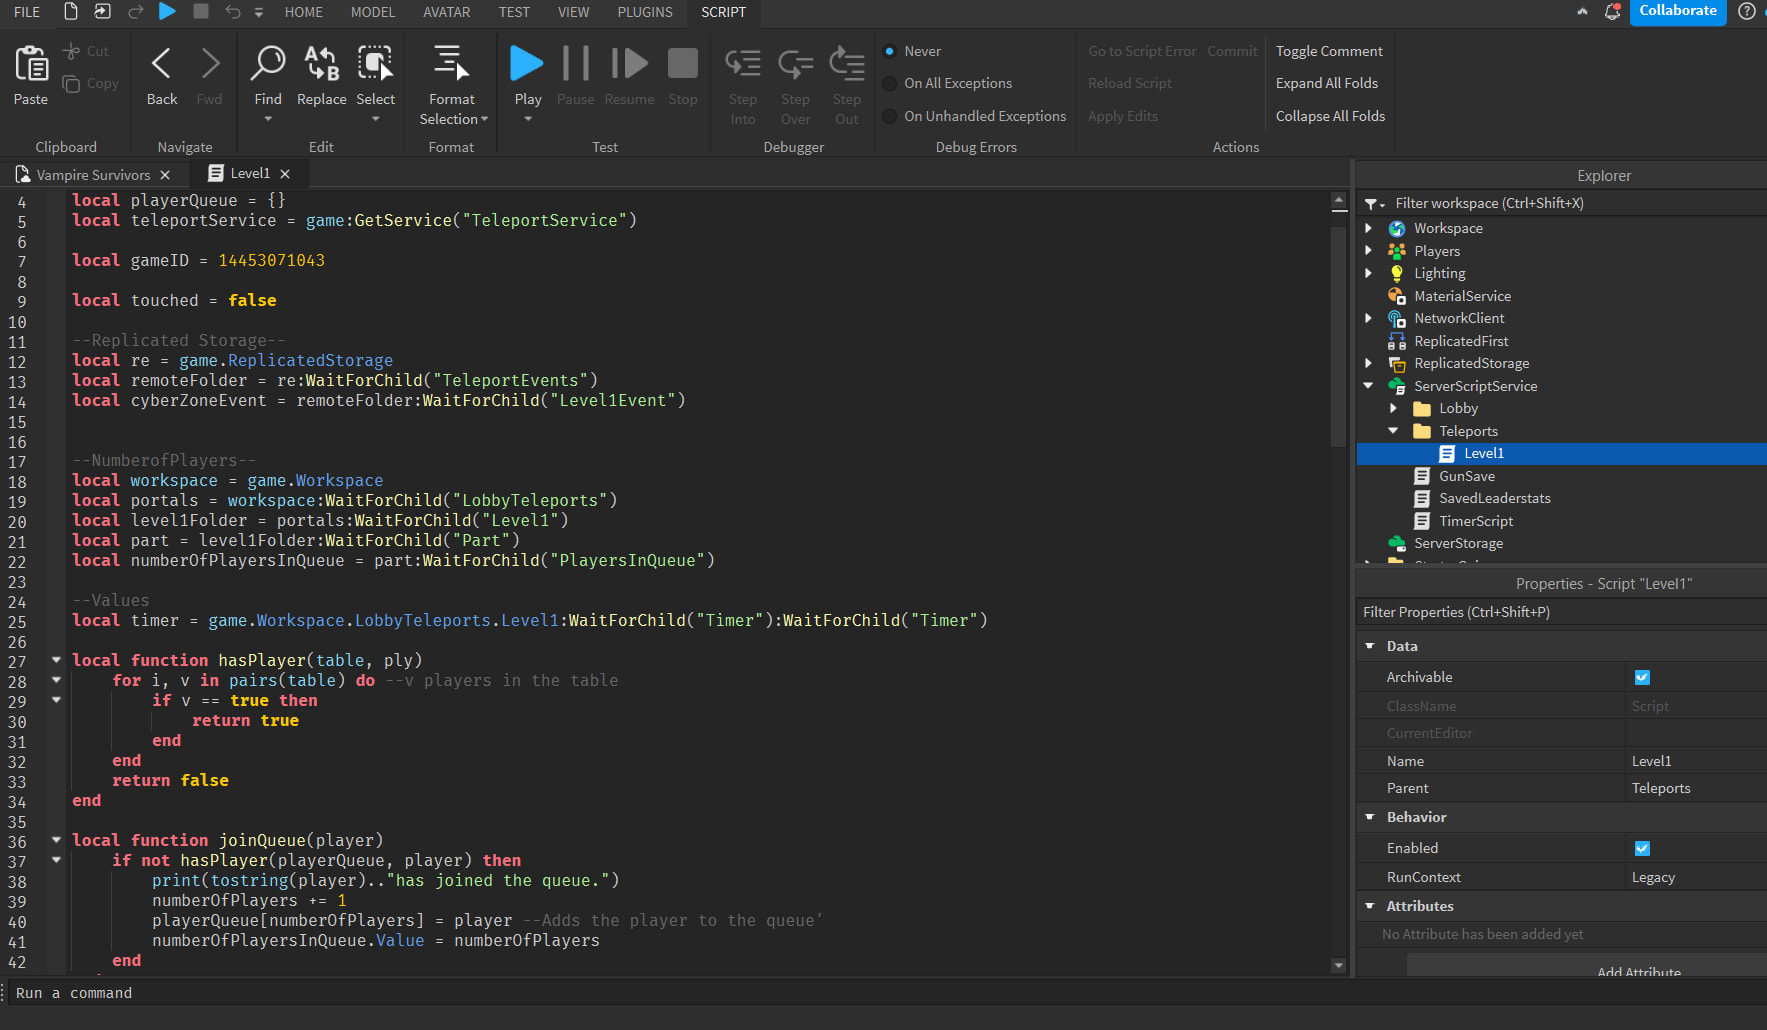Collapse the Data properties section
Image resolution: width=1767 pixels, height=1030 pixels.
pyautogui.click(x=1370, y=646)
